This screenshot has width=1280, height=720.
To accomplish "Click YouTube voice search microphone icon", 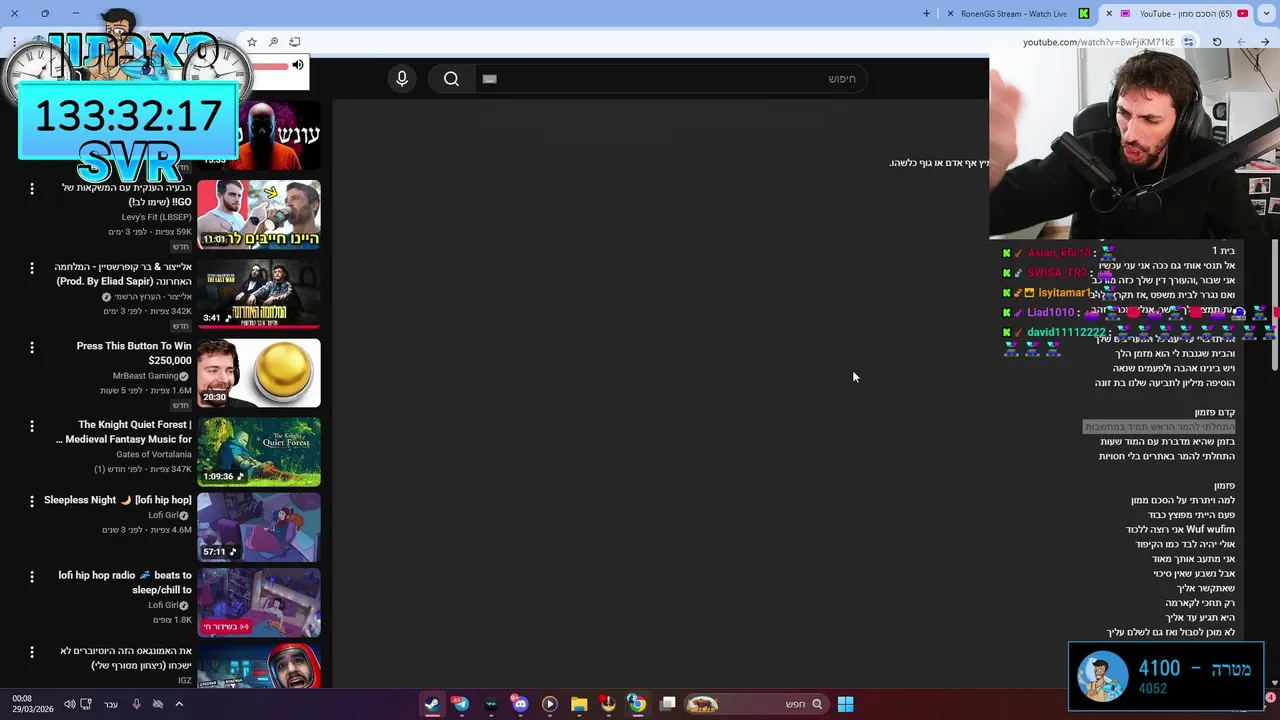I will [x=402, y=79].
